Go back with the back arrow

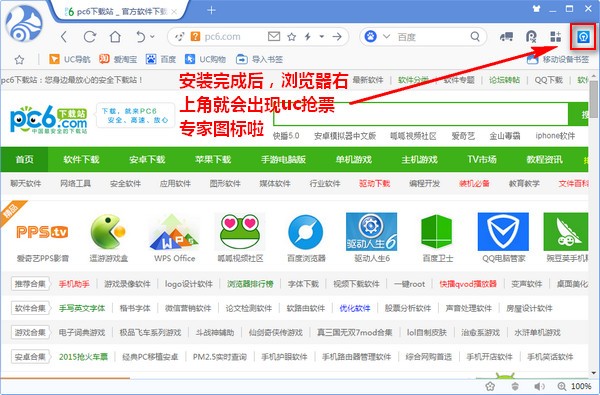[64, 37]
